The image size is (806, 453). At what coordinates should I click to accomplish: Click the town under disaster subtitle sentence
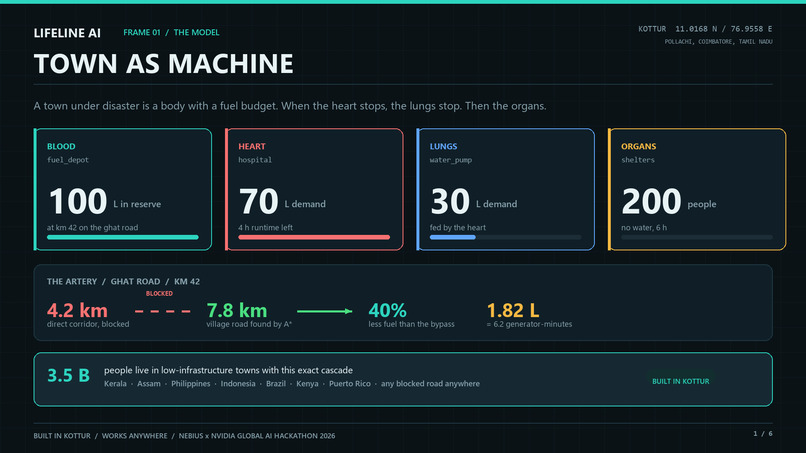[x=290, y=106]
